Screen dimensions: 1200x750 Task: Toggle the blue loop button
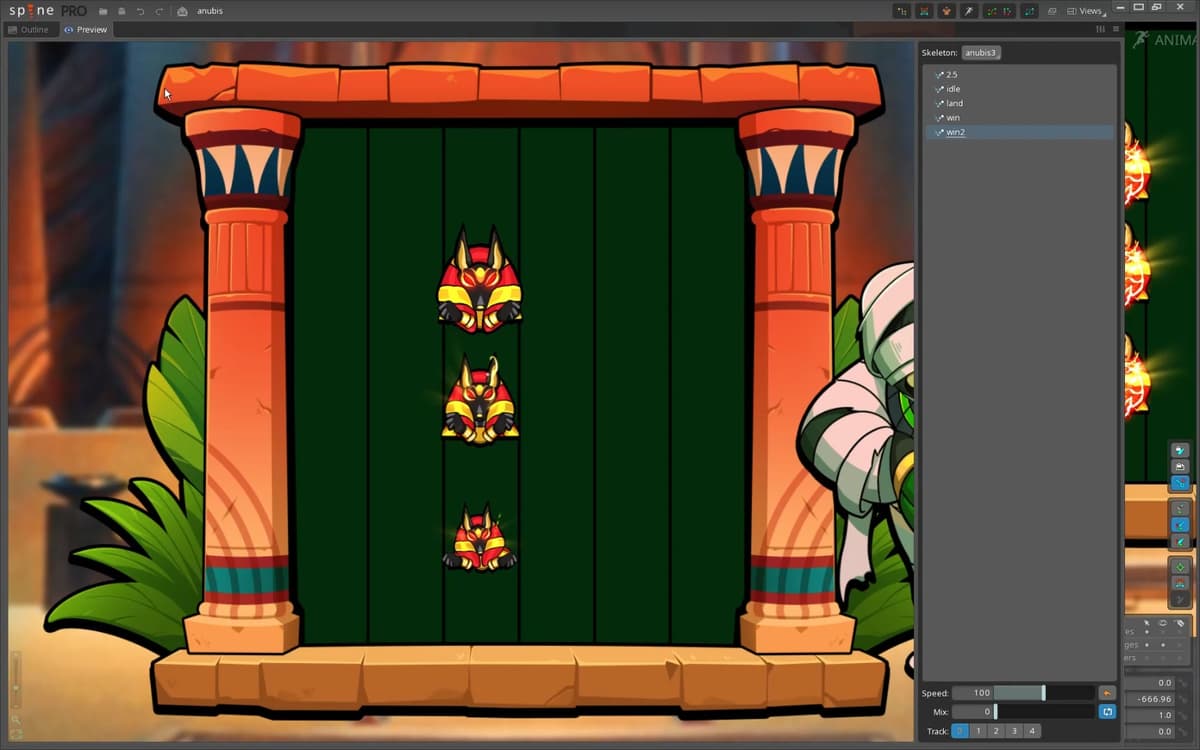1107,712
